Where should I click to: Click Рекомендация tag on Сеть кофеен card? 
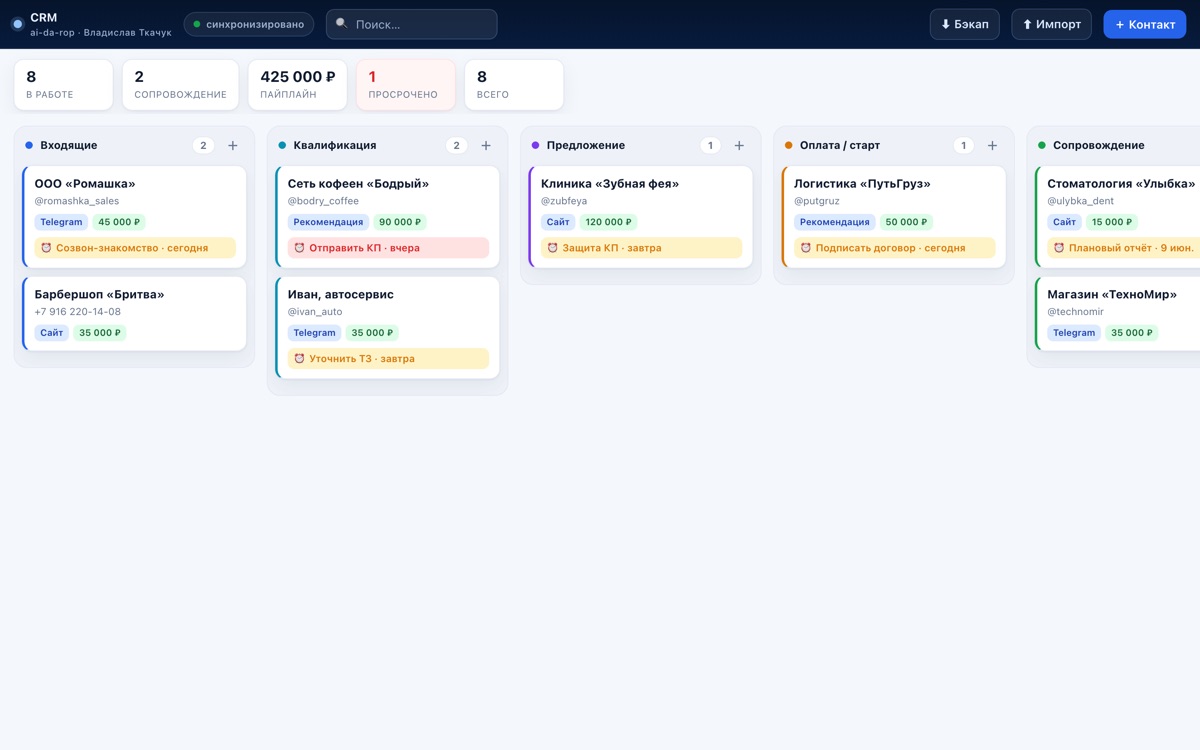(328, 222)
